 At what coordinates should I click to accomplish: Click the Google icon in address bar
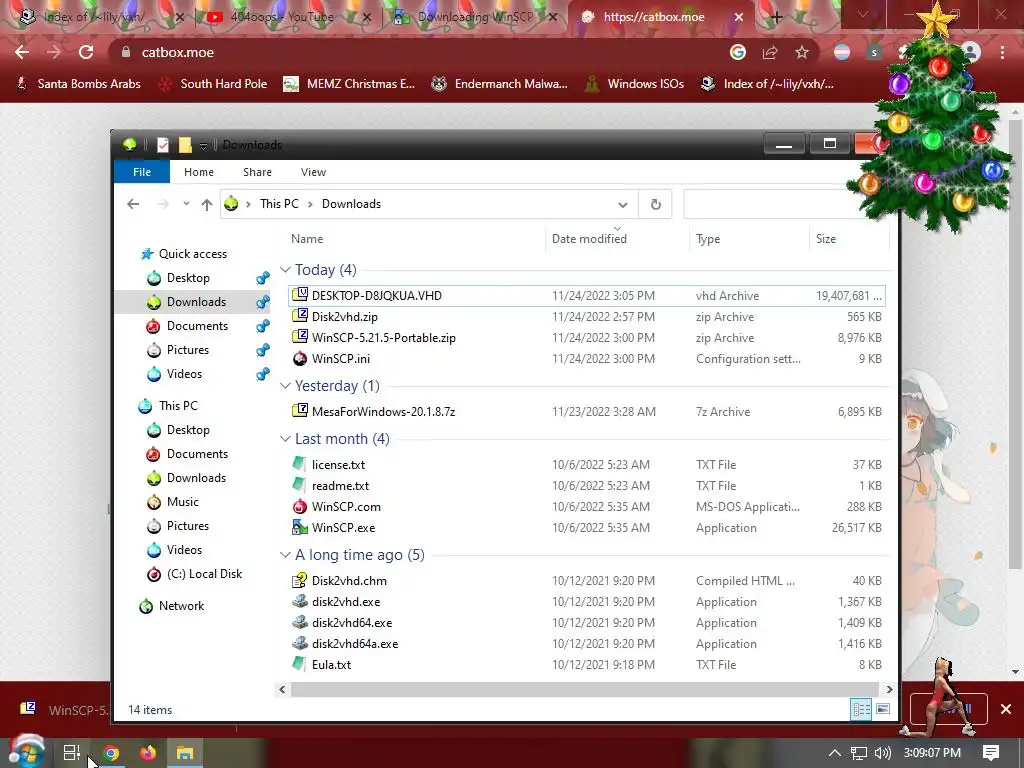point(738,52)
